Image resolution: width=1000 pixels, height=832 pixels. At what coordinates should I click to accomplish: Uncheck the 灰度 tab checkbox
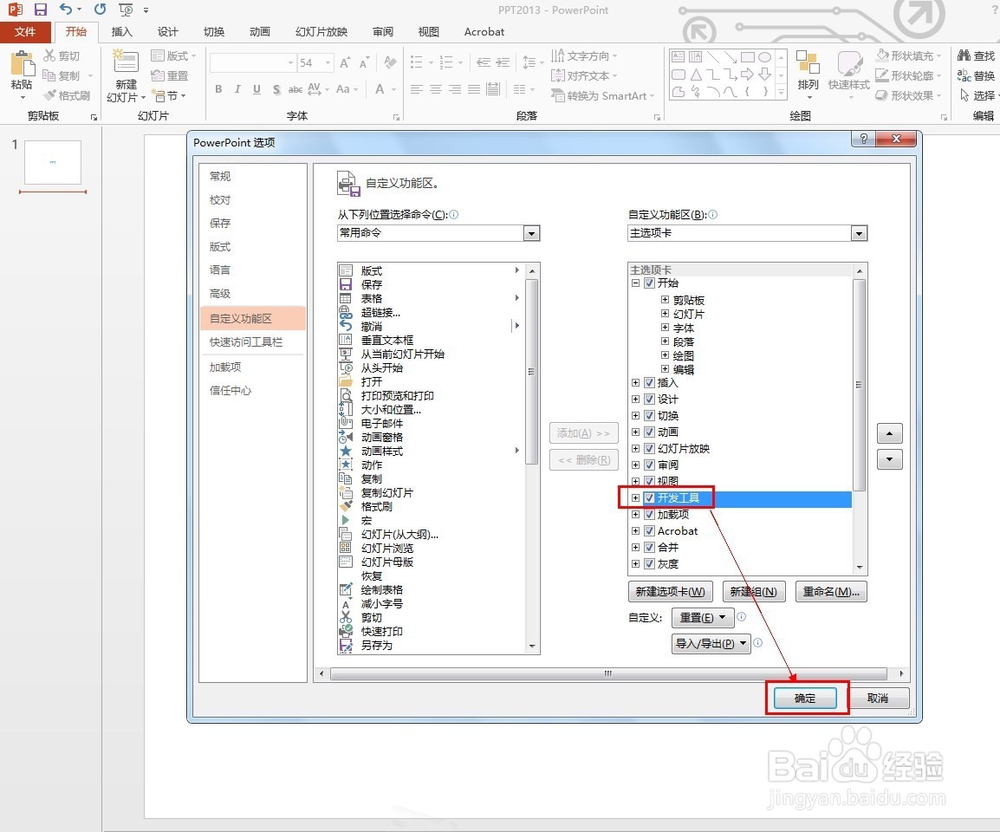pyautogui.click(x=648, y=563)
